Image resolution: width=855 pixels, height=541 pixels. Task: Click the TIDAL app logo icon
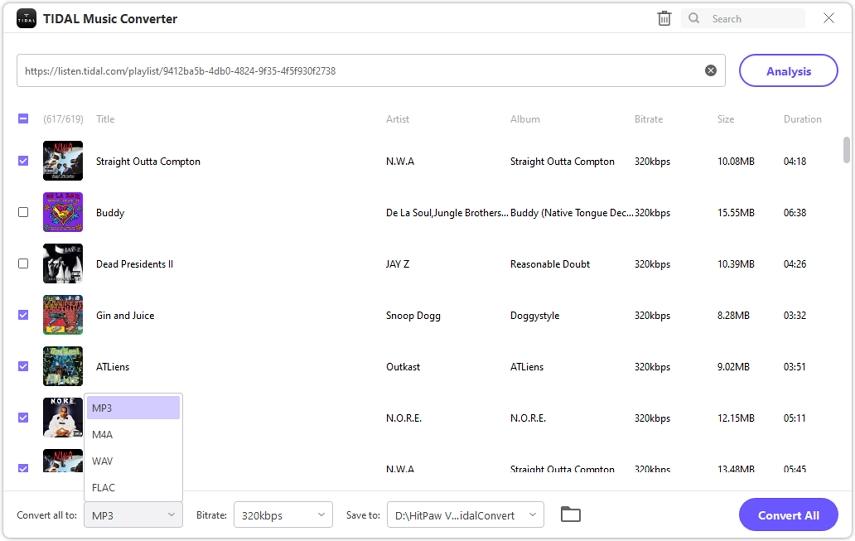coord(26,19)
